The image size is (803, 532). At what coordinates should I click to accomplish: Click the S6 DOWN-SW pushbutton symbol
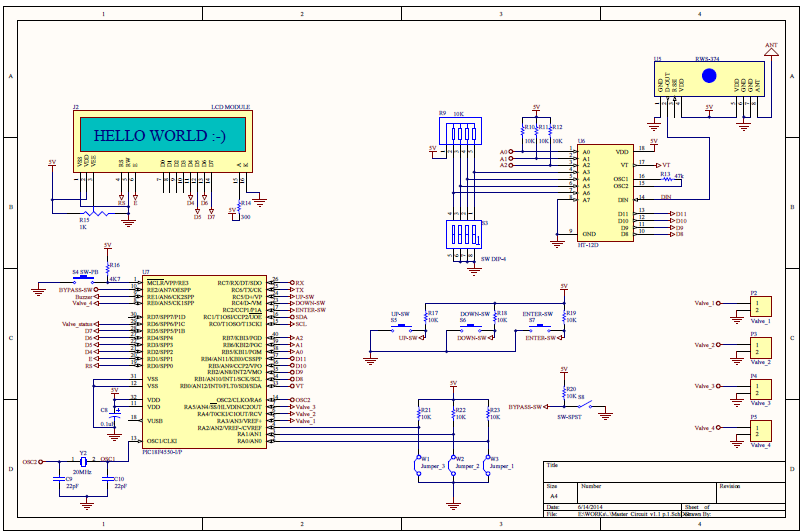pyautogui.click(x=470, y=327)
